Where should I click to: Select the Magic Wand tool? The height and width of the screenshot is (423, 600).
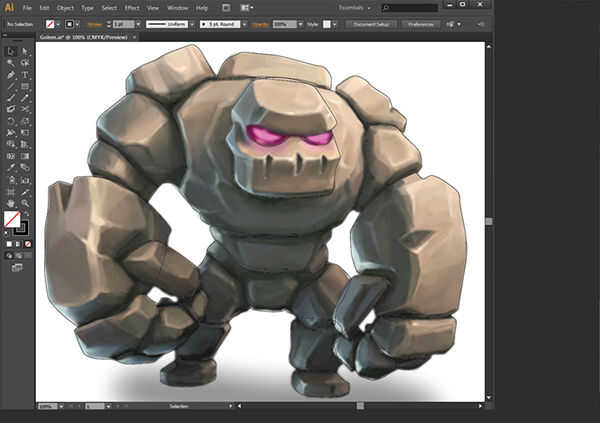(x=11, y=63)
